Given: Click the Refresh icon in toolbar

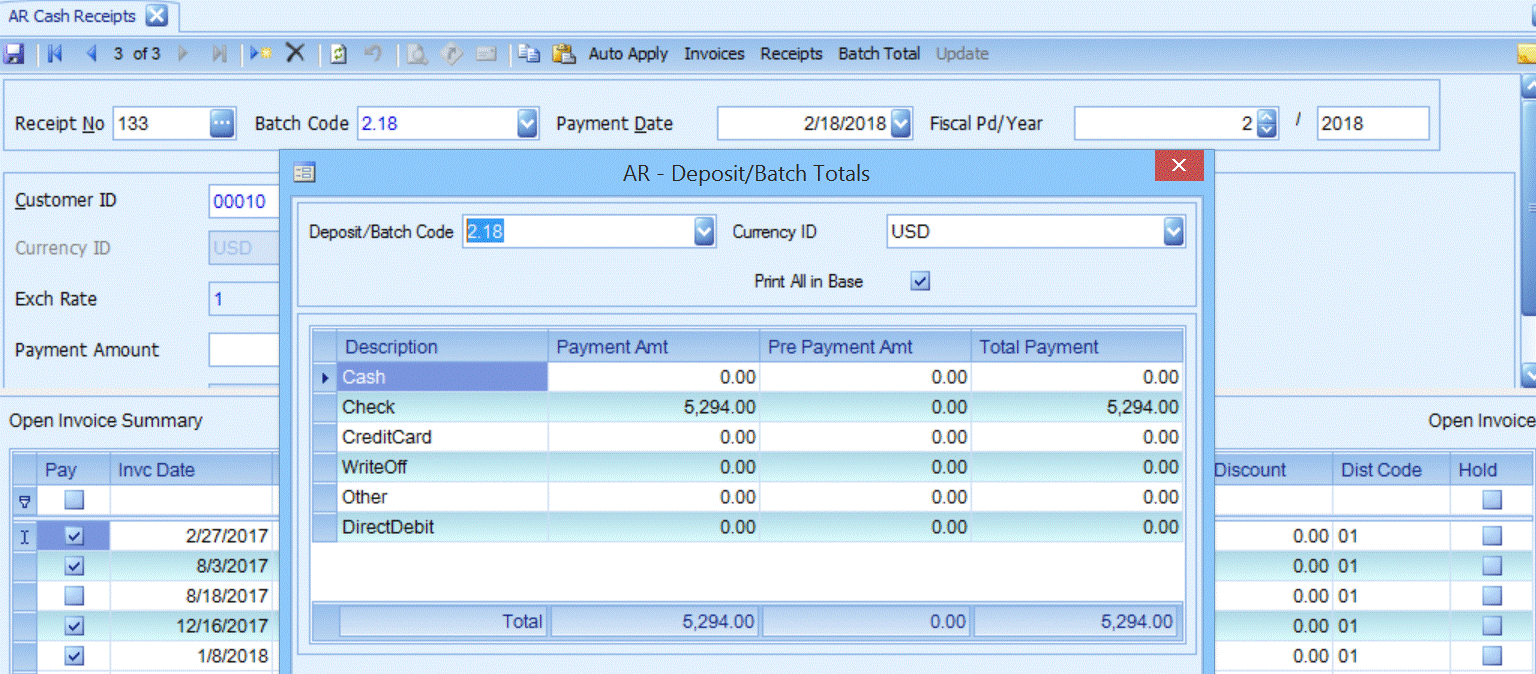Looking at the screenshot, I should click(339, 54).
